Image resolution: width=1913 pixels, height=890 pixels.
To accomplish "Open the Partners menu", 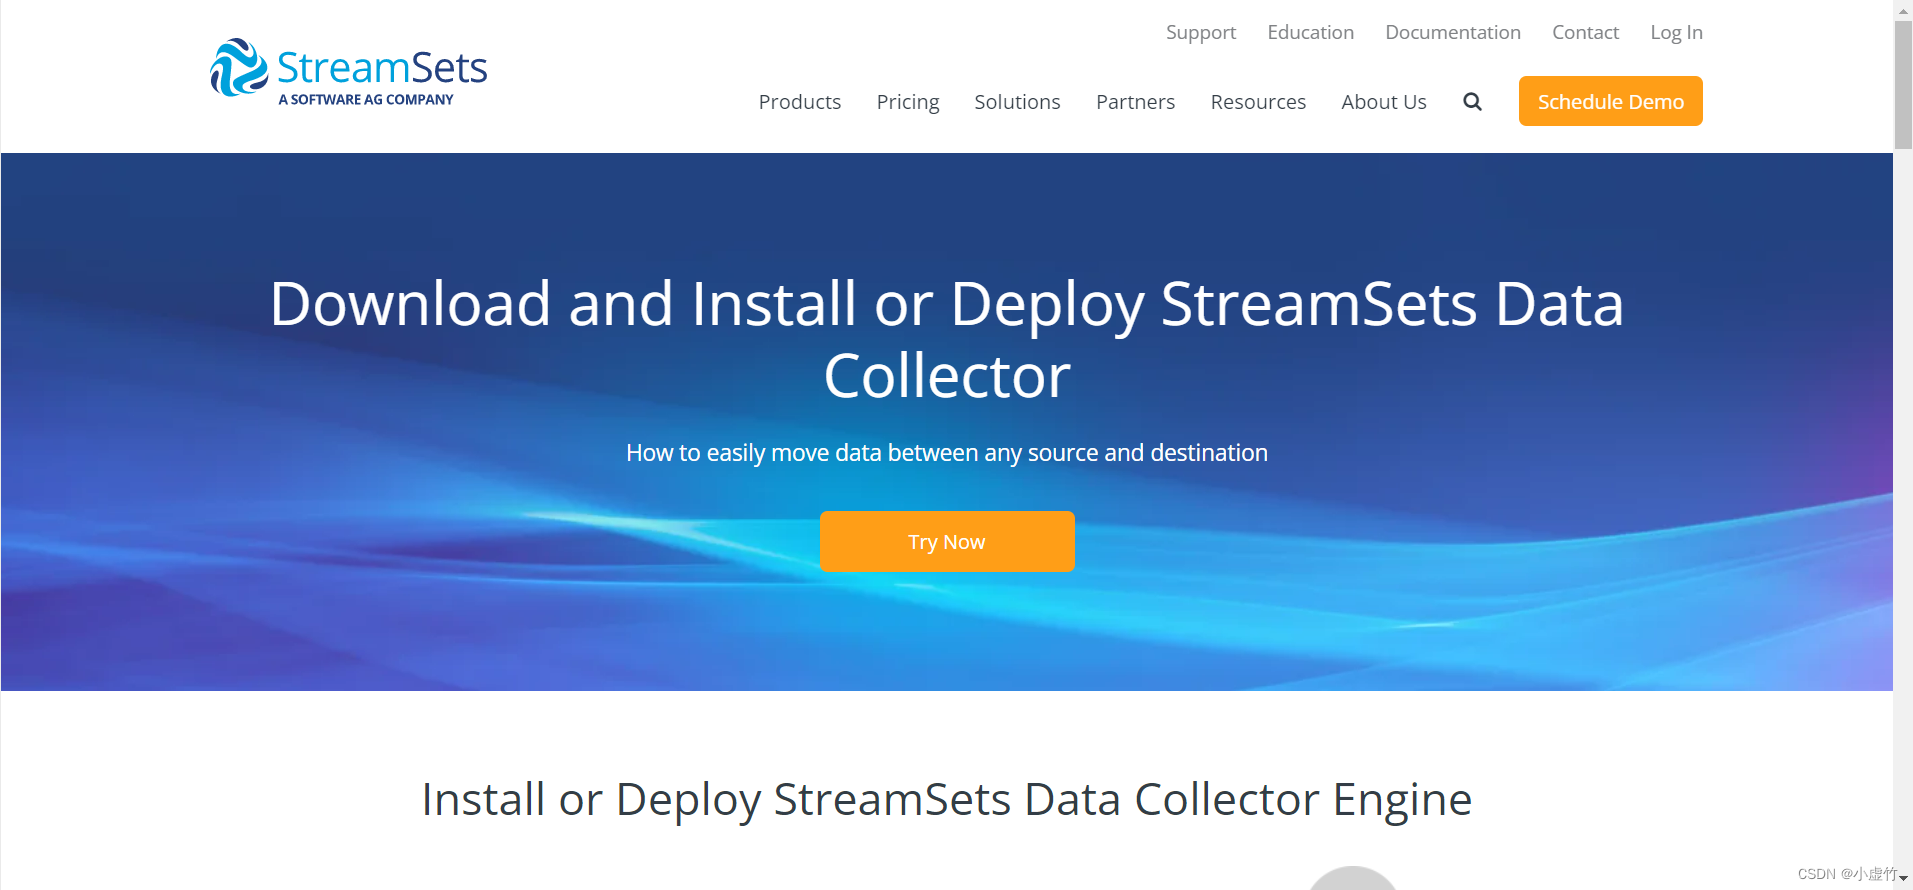I will pos(1135,102).
